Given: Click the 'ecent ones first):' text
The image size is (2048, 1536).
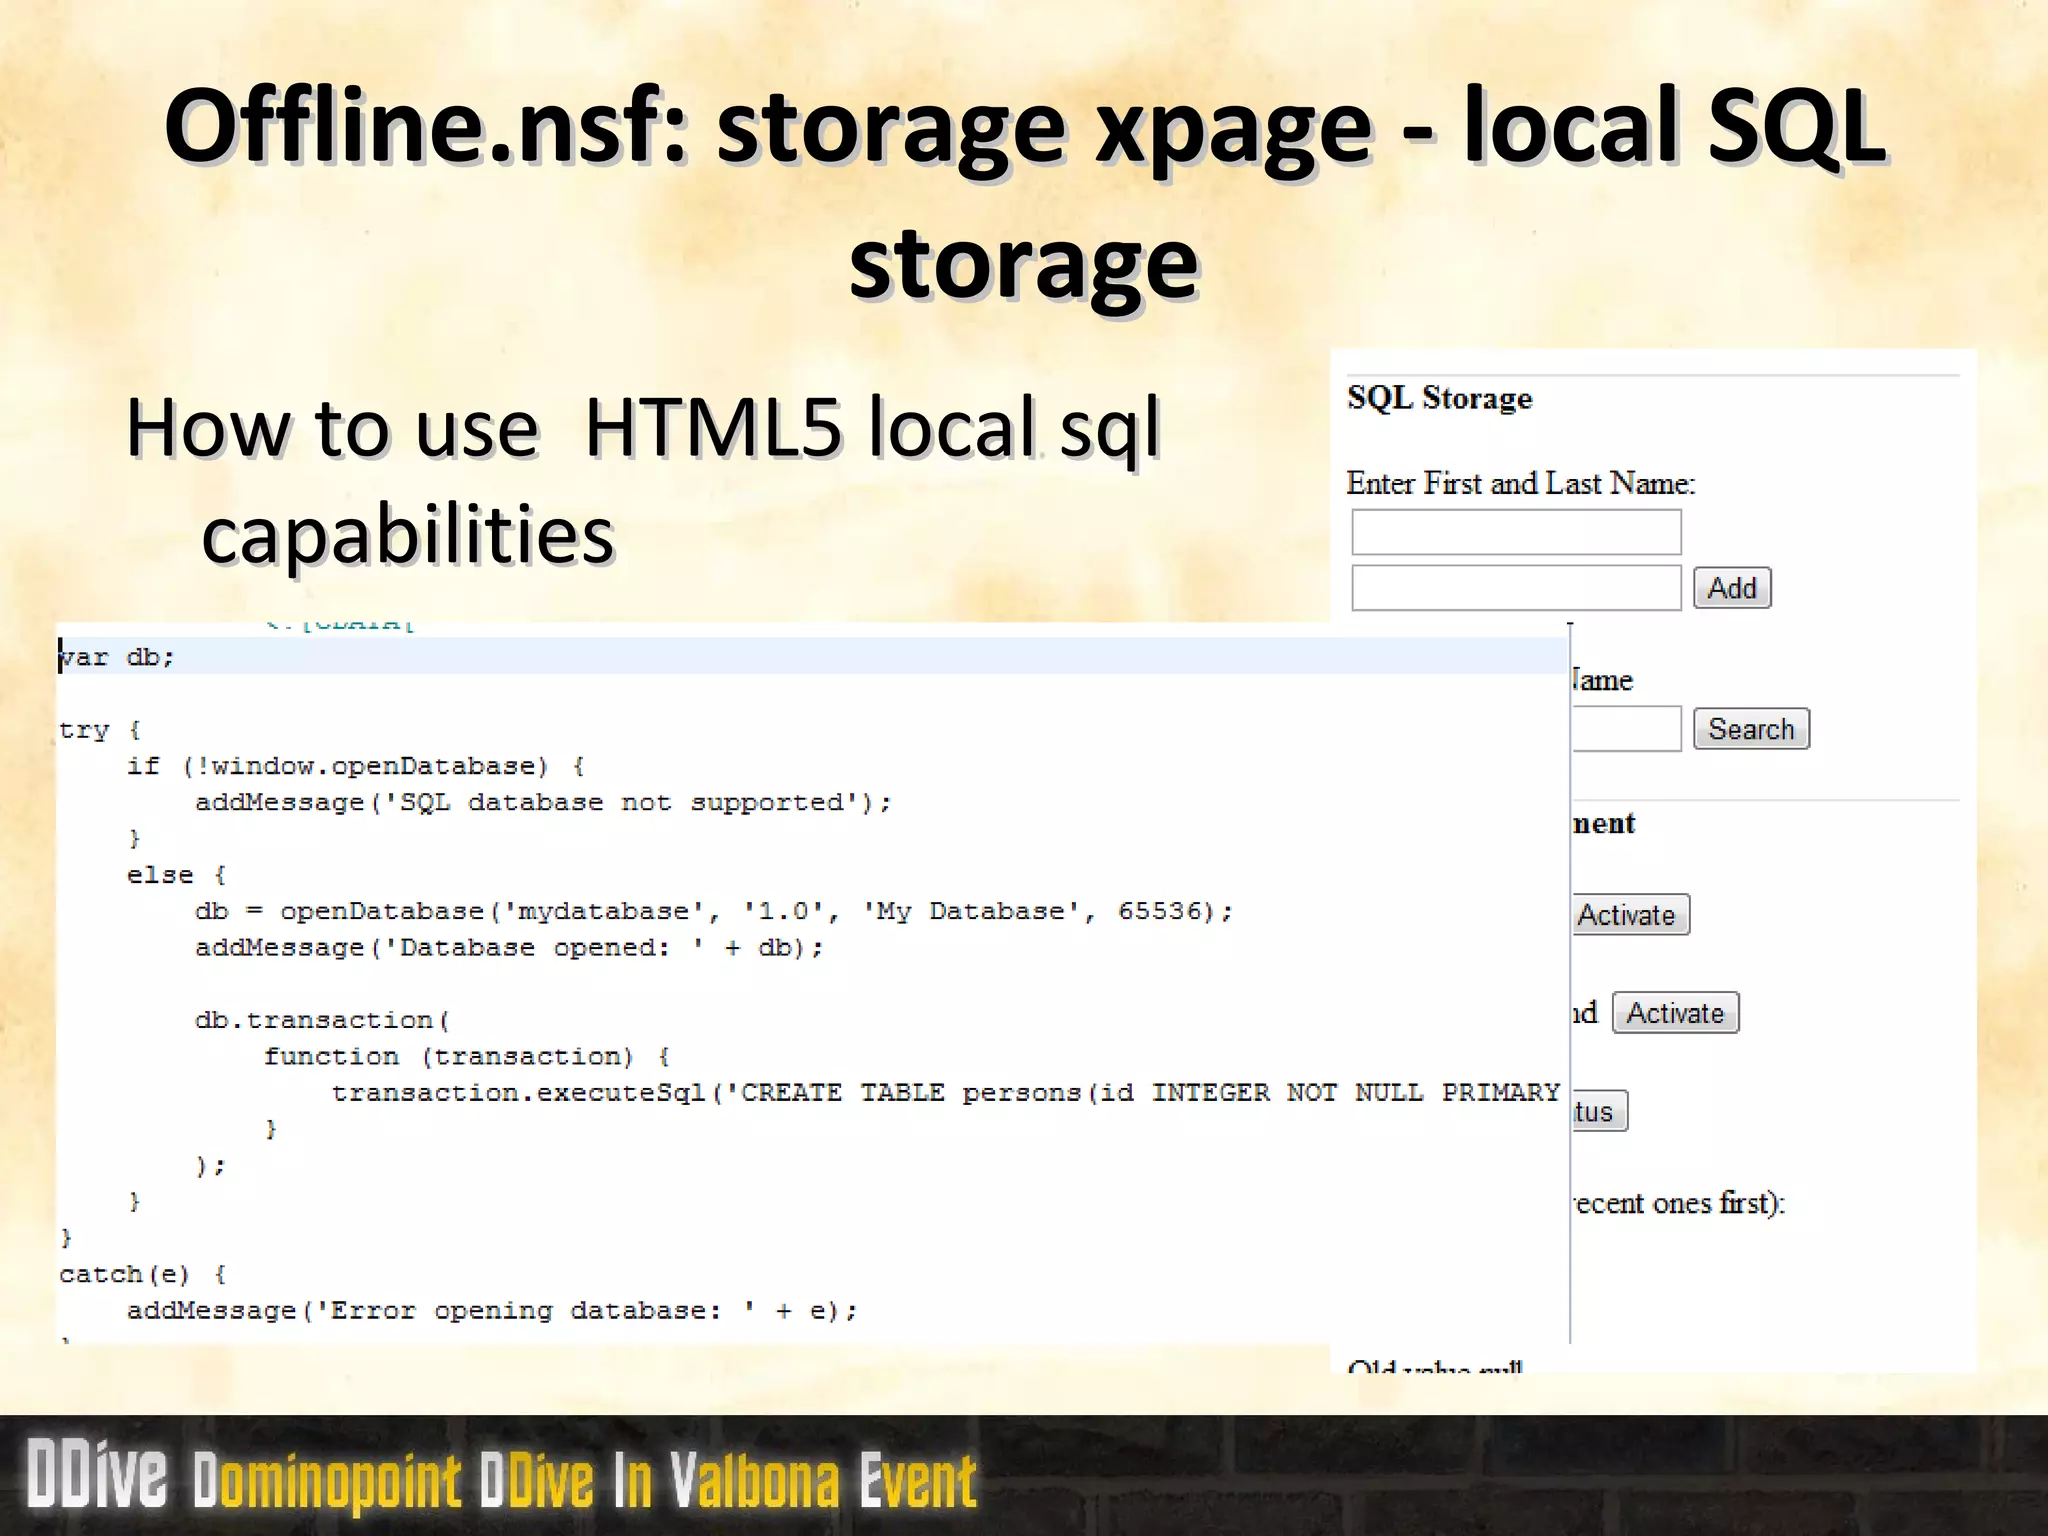Looking at the screenshot, I should point(1679,1203).
